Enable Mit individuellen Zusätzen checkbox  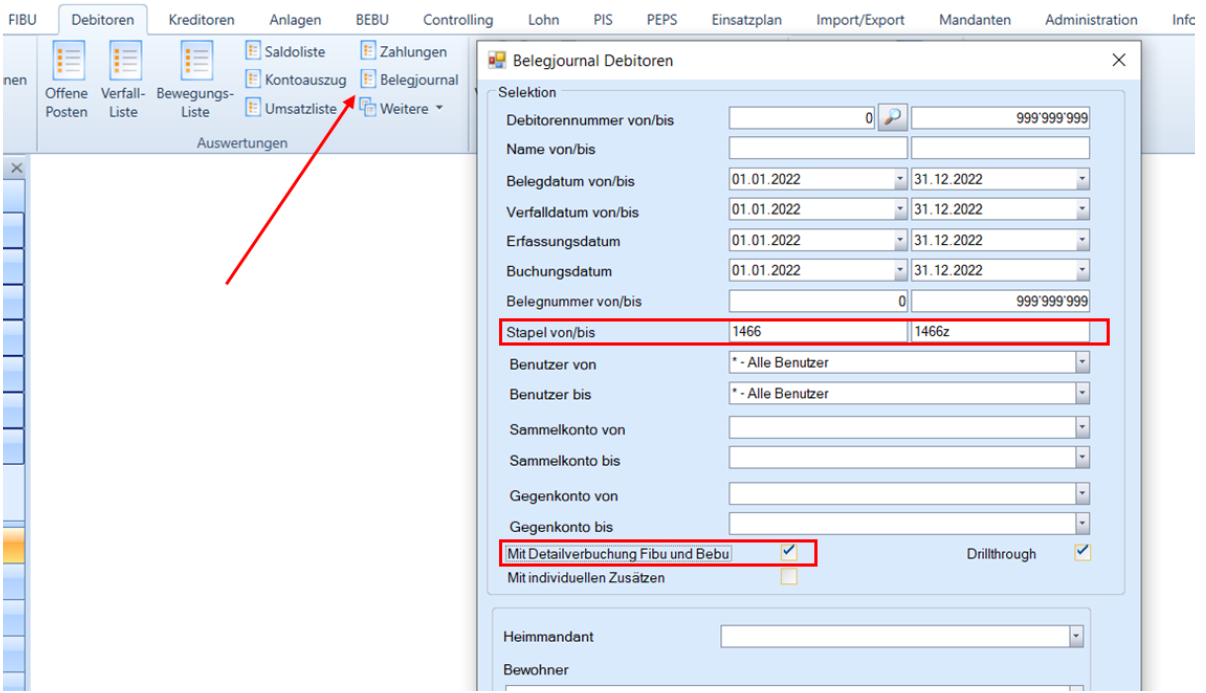point(789,577)
